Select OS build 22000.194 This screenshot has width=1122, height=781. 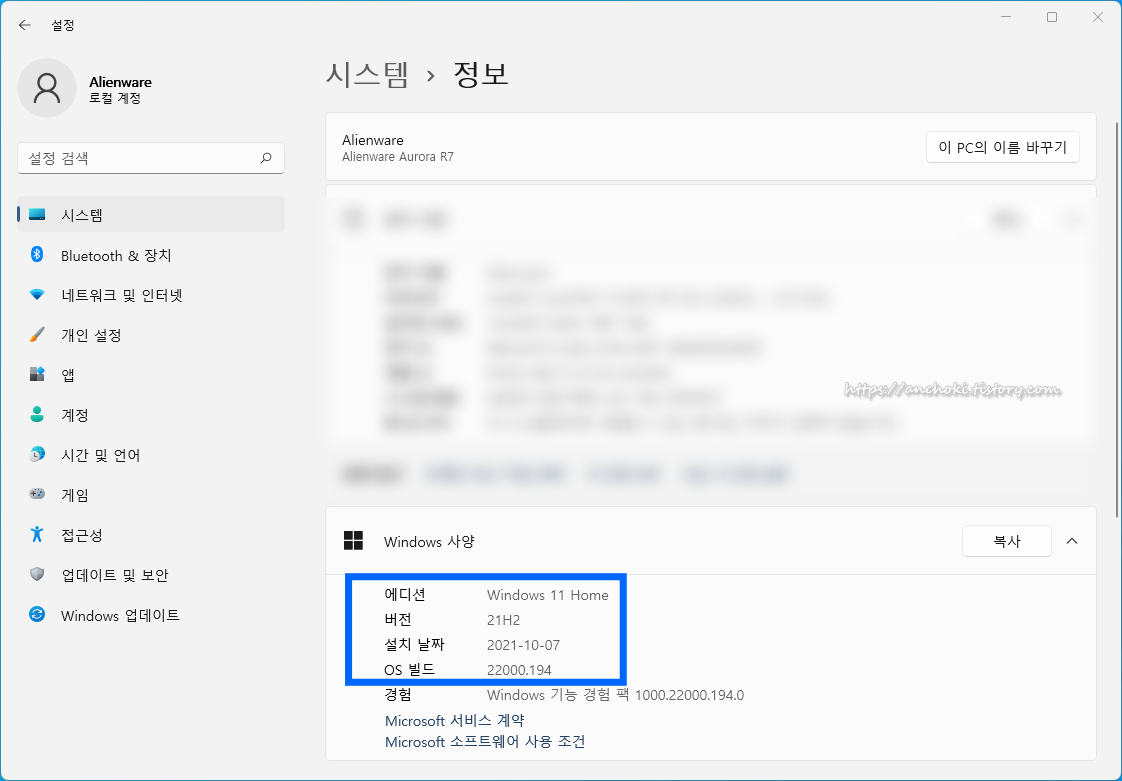(x=519, y=670)
